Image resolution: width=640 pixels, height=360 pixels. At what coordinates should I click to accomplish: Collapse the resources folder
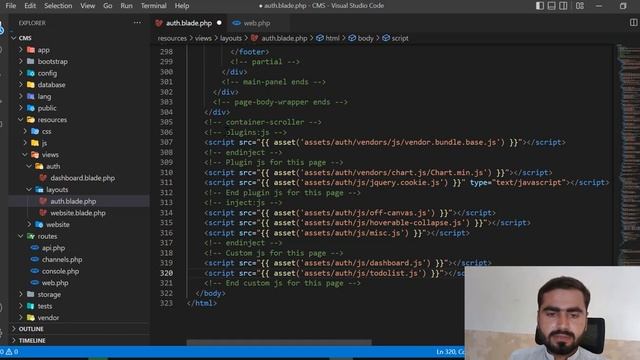point(52,120)
